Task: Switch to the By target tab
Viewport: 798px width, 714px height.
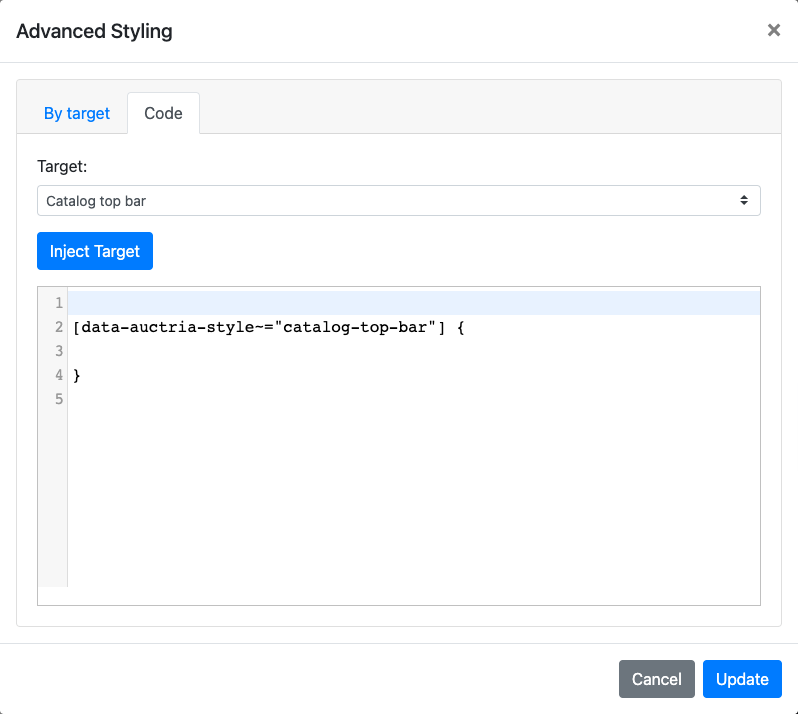Action: (77, 113)
